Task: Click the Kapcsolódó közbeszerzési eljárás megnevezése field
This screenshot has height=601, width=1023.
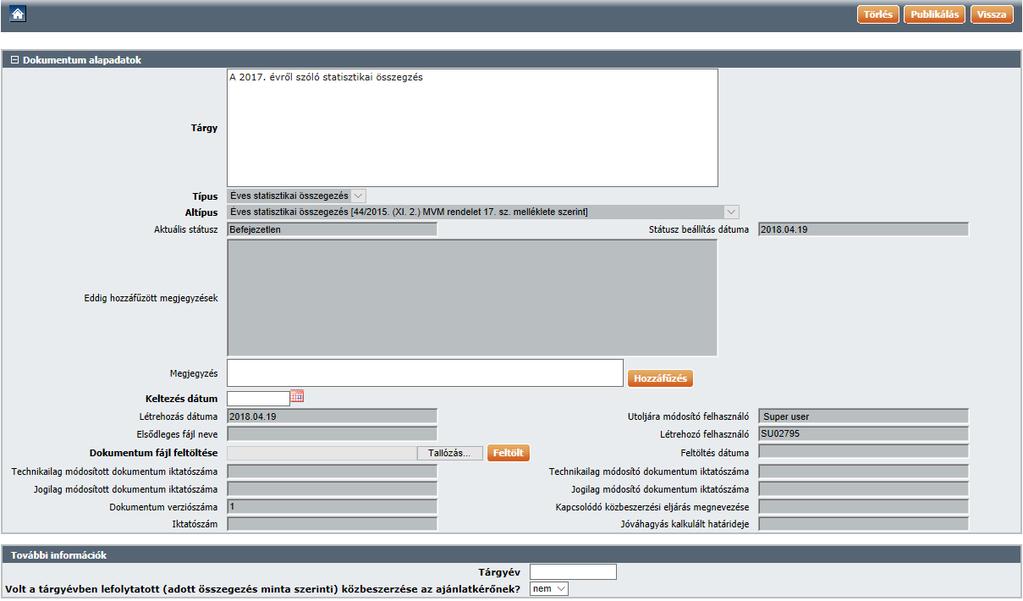Action: point(863,507)
